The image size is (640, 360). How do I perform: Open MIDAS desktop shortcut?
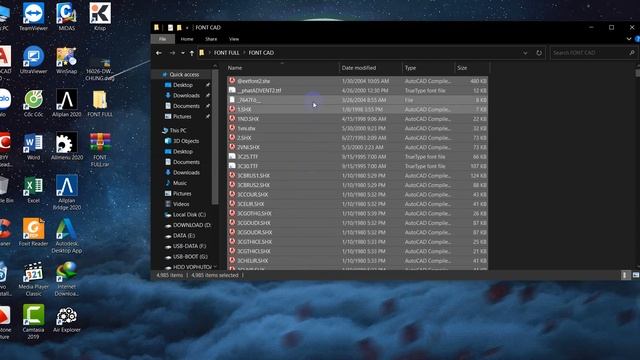pyautogui.click(x=67, y=16)
